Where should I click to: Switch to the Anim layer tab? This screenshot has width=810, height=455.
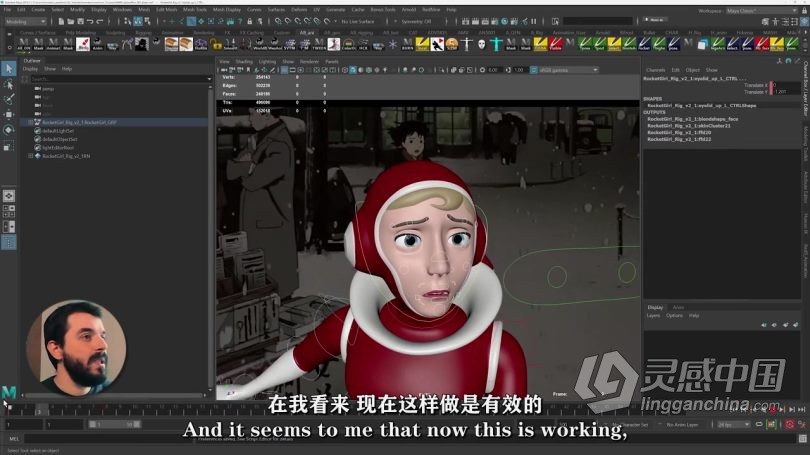(678, 307)
